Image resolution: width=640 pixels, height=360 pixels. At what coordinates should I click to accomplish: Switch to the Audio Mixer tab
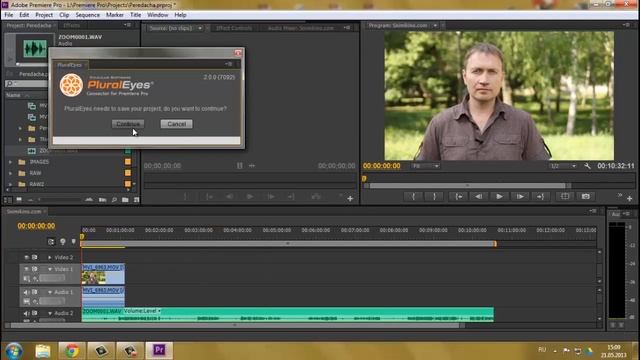301,28
